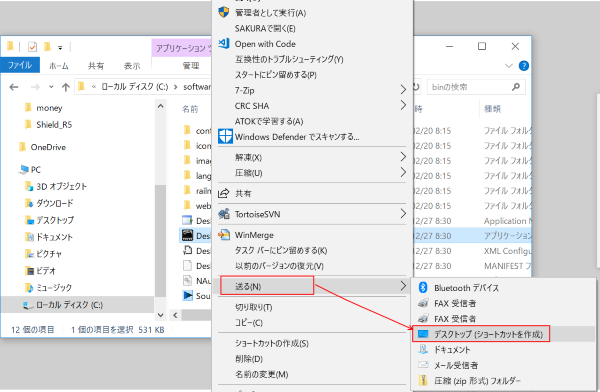Expand the 圧縮(U) submenu arrow
Image resolution: width=600 pixels, height=392 pixels.
(403, 172)
